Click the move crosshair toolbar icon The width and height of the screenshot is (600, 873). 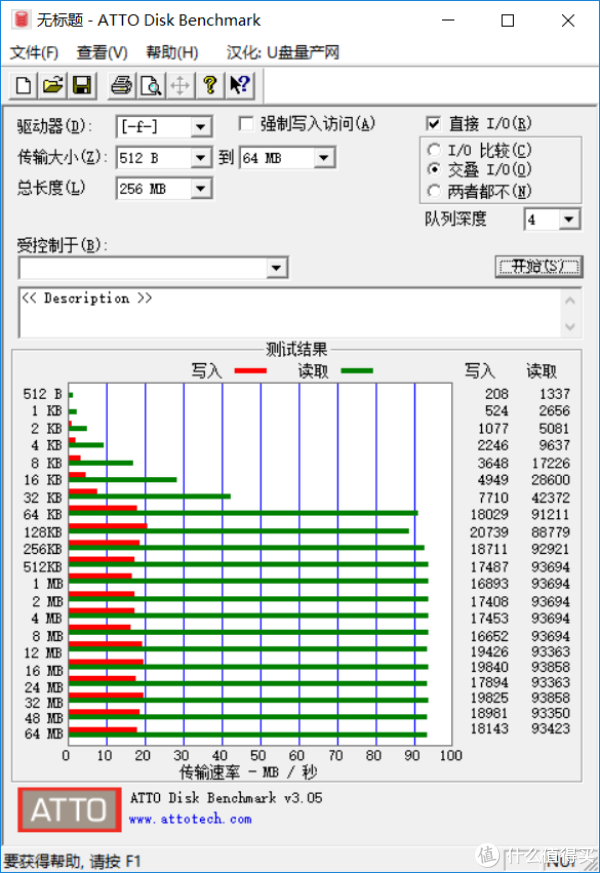[x=180, y=86]
